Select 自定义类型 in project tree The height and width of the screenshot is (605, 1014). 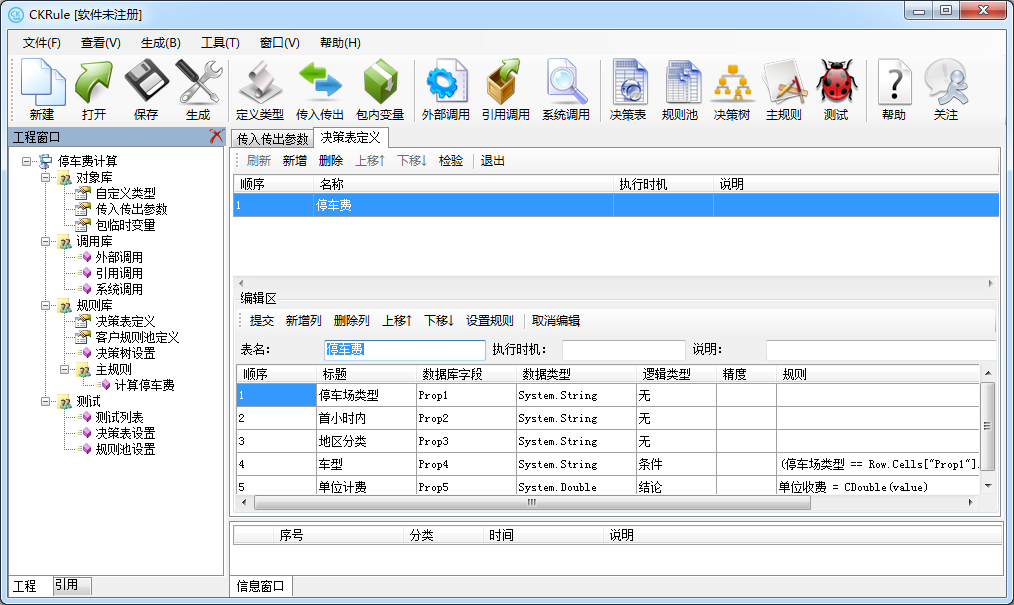tap(125, 193)
